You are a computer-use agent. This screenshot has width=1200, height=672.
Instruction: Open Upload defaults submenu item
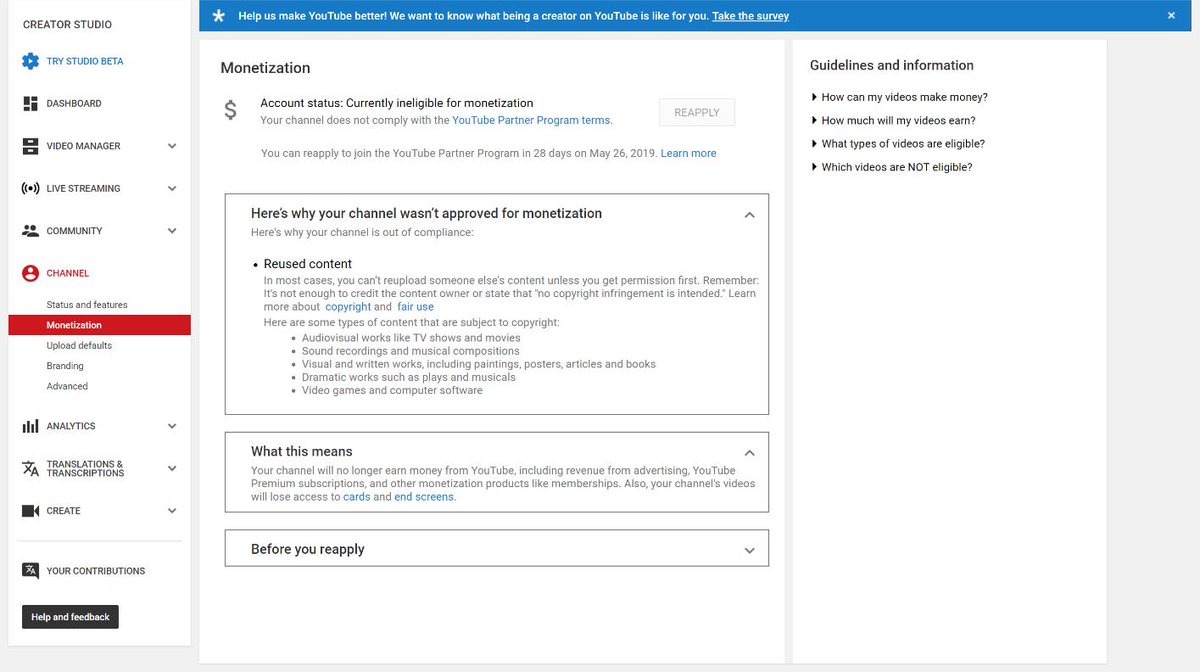click(79, 346)
